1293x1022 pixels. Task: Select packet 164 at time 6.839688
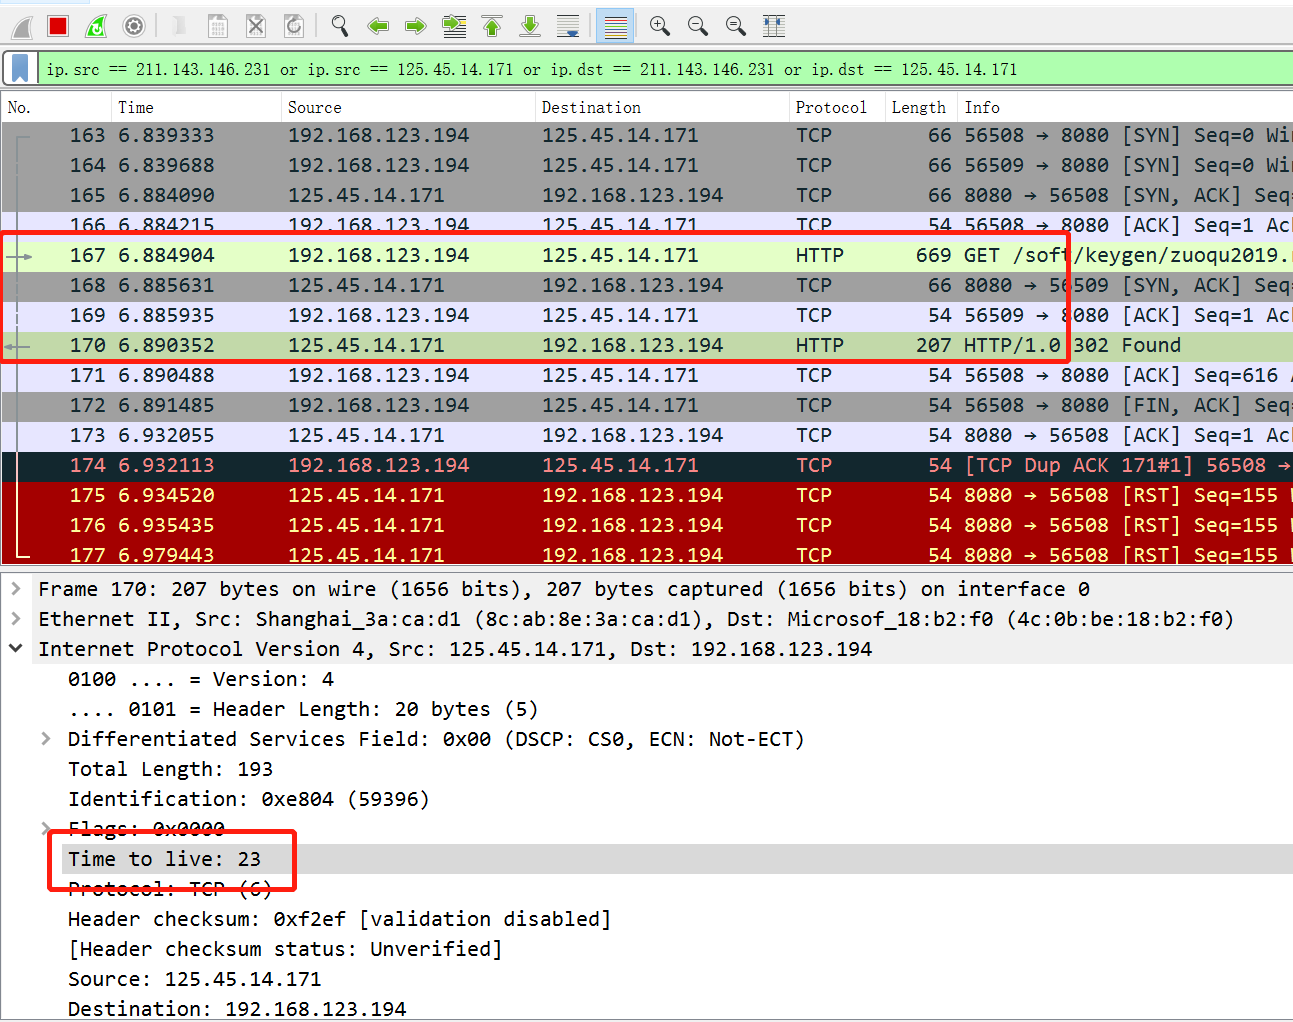647,166
